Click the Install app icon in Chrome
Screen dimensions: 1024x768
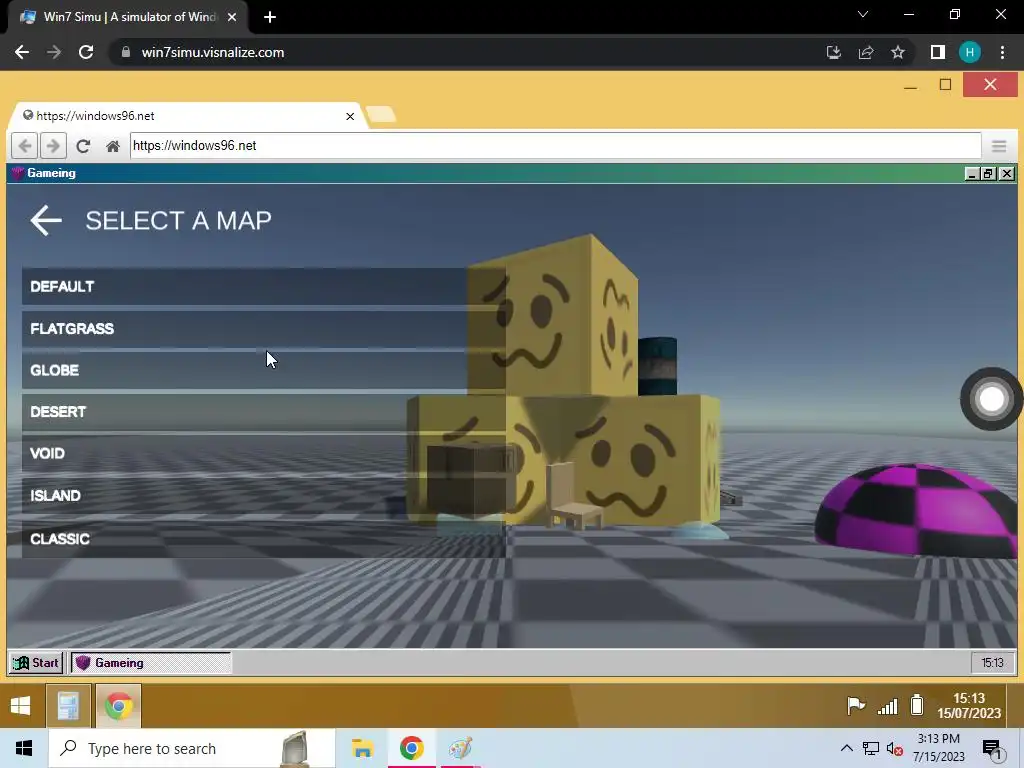(x=833, y=52)
